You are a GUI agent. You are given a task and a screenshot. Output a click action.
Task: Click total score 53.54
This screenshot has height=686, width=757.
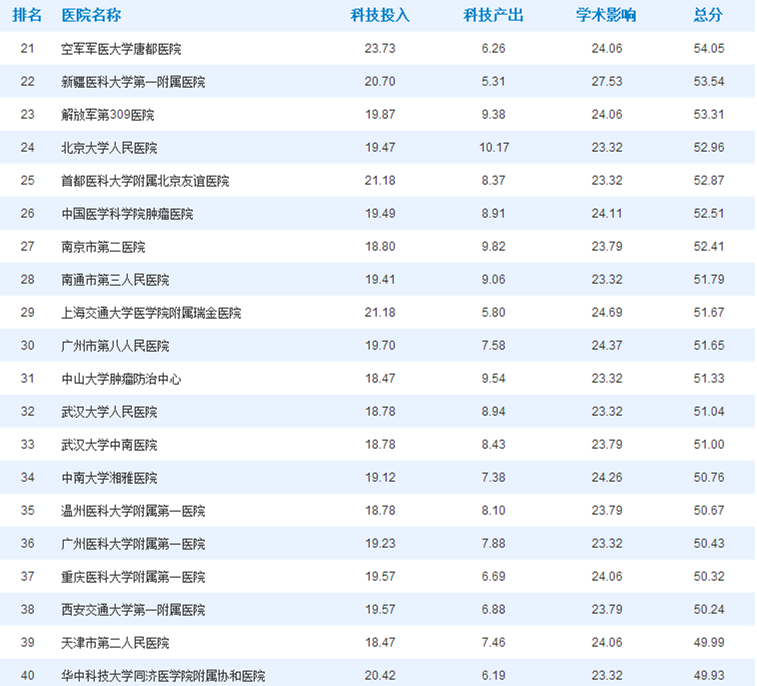[x=709, y=81]
